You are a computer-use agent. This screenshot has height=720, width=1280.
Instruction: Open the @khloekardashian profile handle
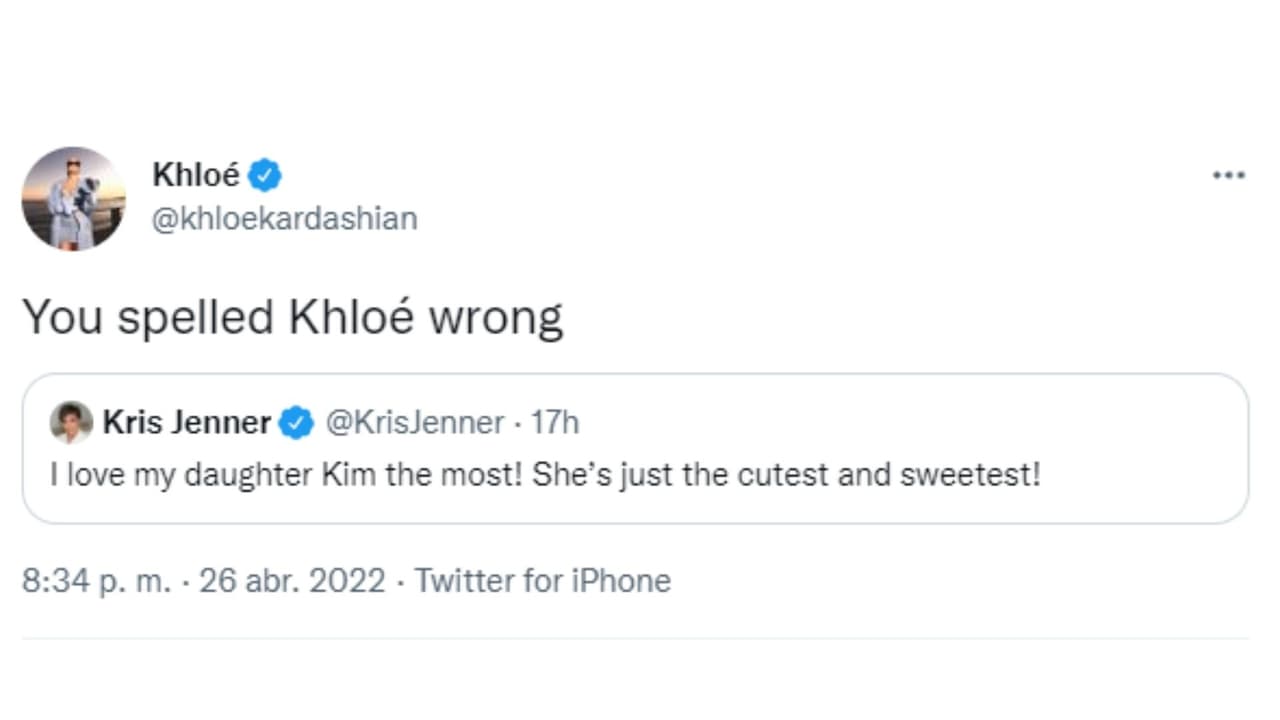tap(285, 218)
